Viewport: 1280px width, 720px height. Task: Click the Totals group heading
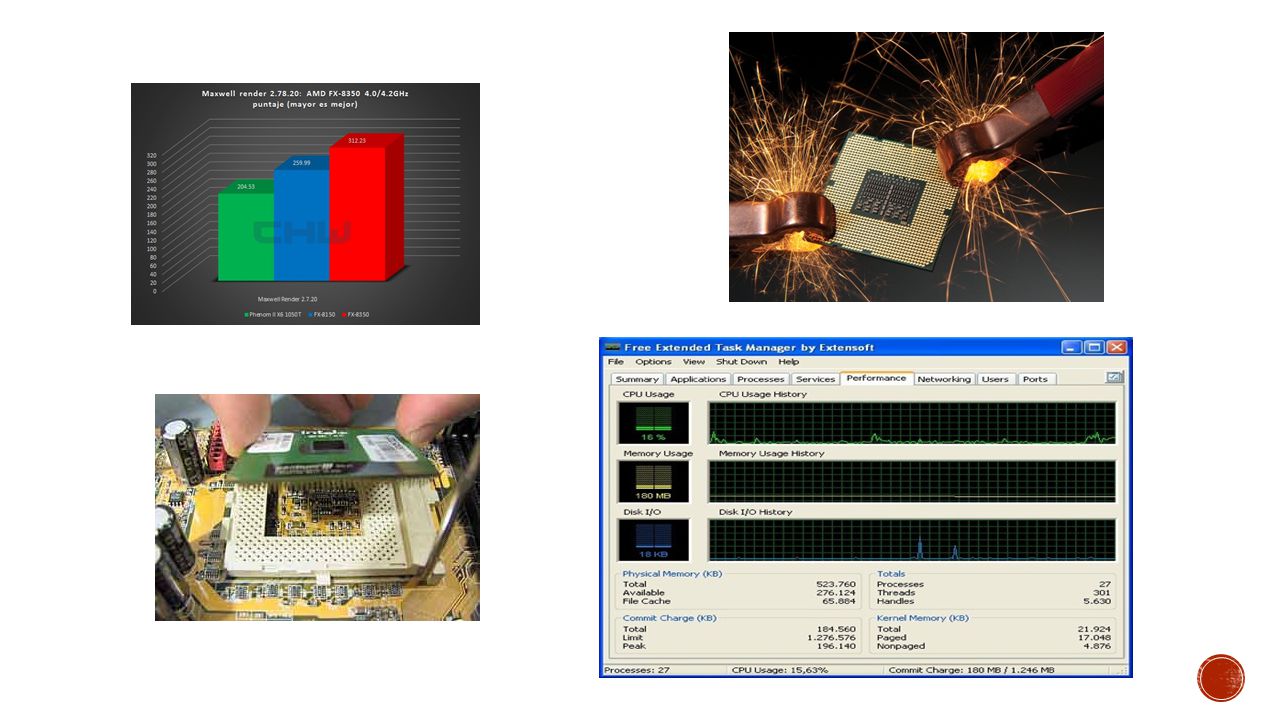891,574
